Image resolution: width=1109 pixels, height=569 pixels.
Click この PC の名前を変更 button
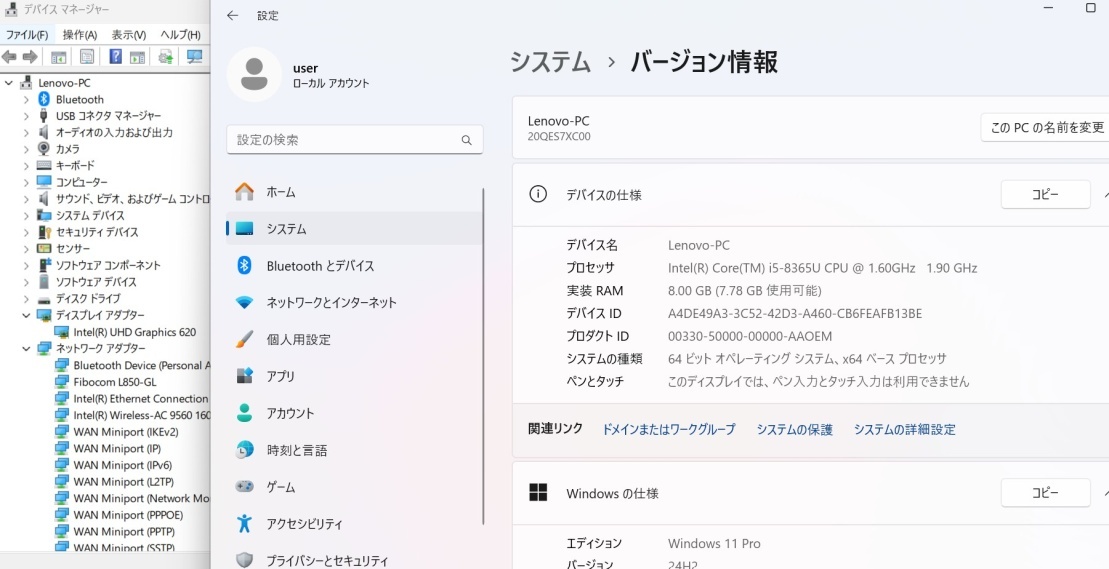[x=1045, y=127]
